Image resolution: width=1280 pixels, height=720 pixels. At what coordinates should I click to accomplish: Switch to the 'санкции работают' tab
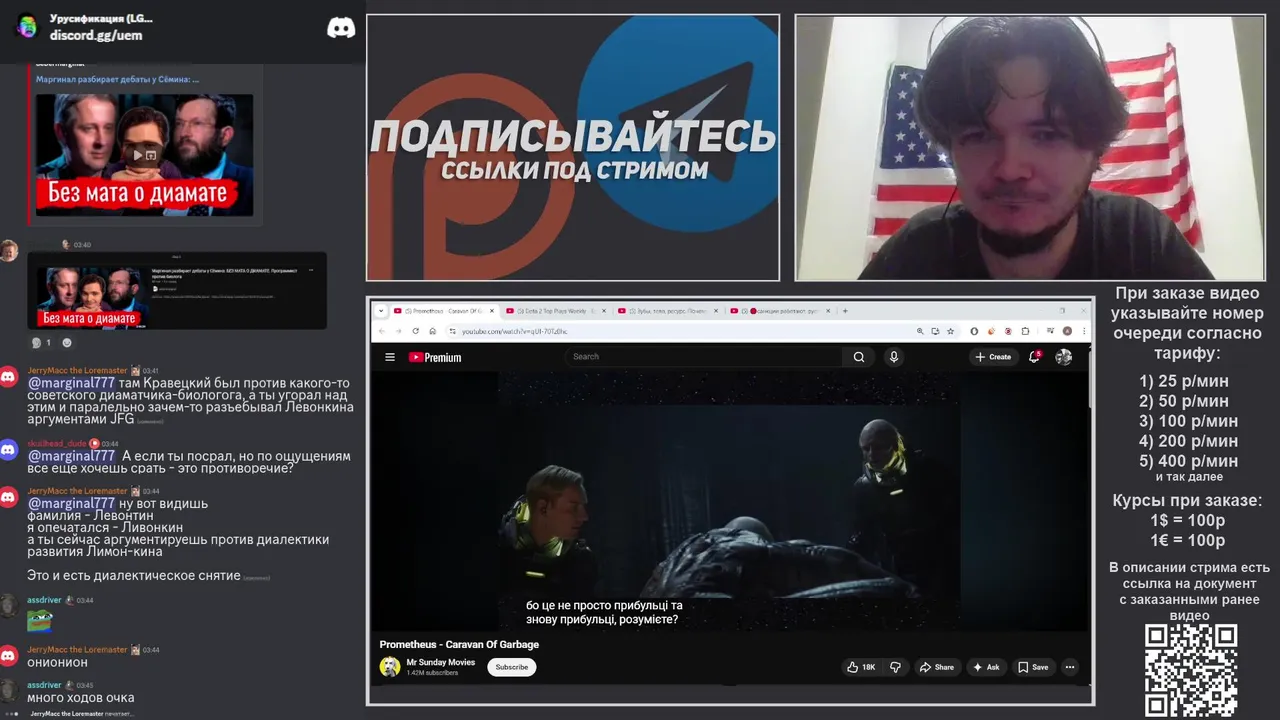781,311
